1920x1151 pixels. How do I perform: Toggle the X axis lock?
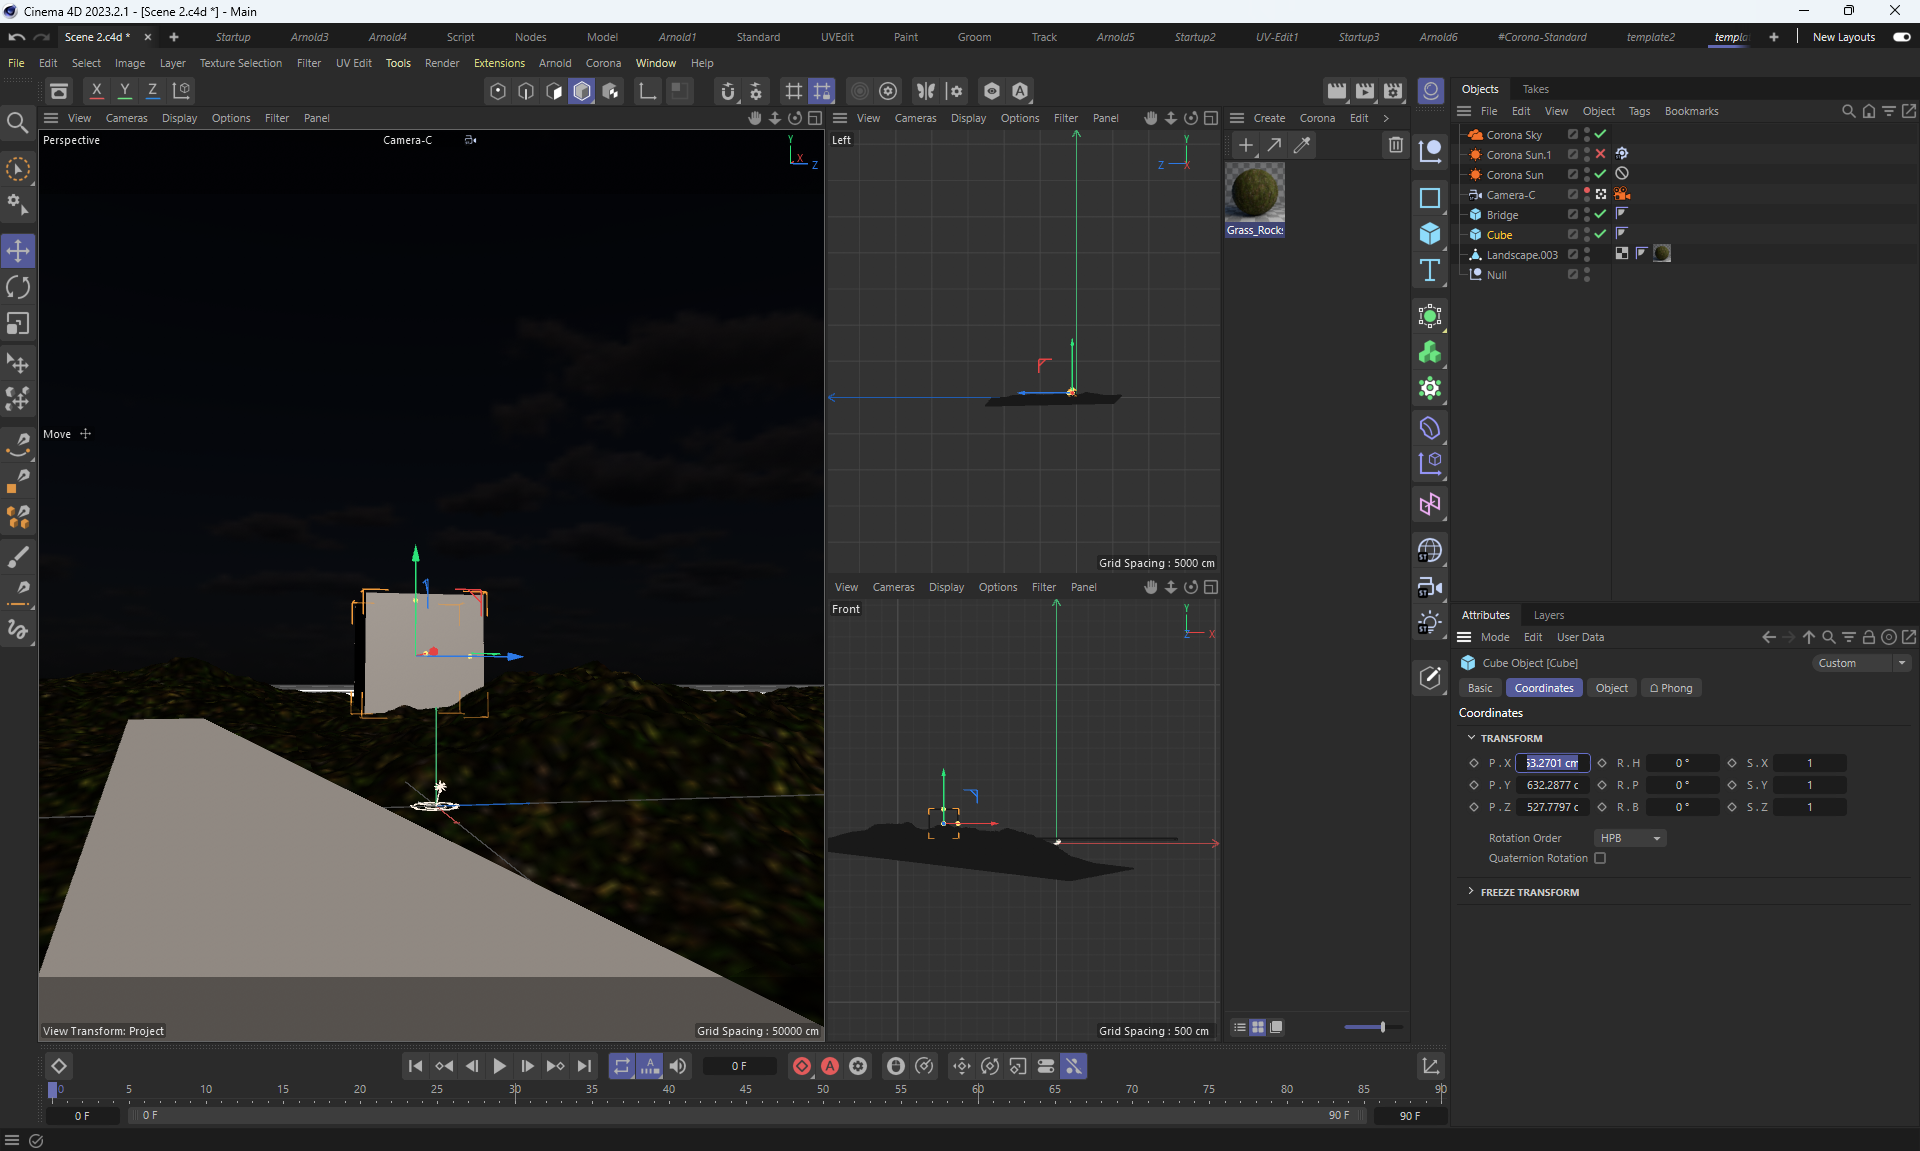click(x=96, y=90)
